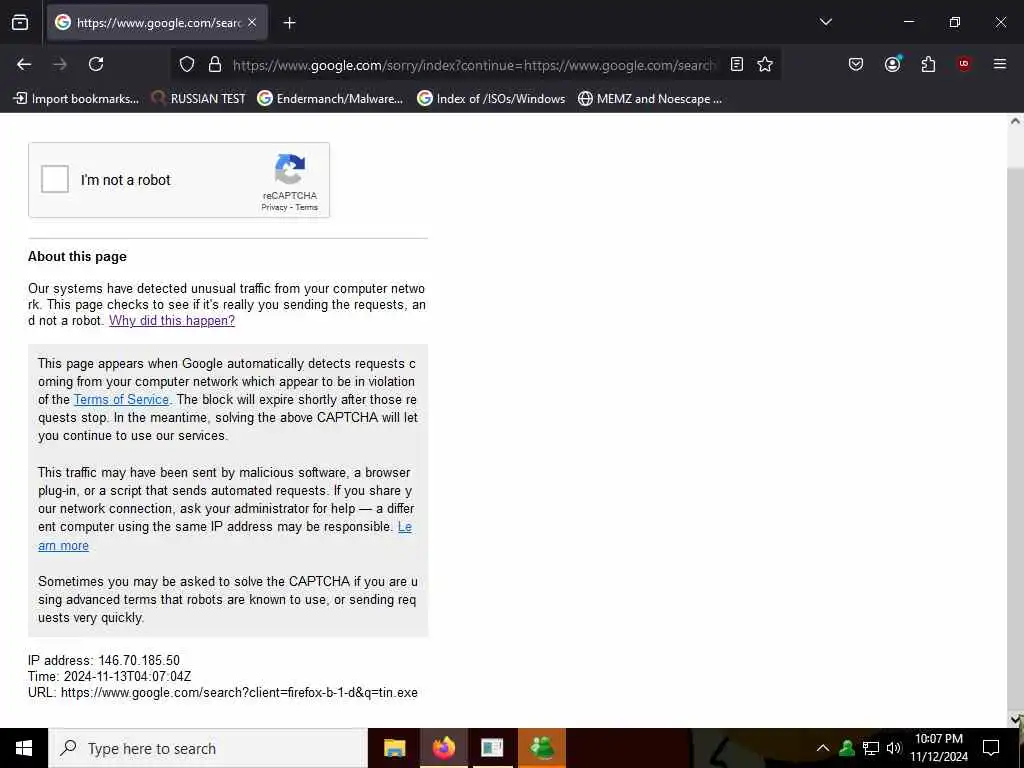Open Terms of Service link
The height and width of the screenshot is (768, 1024).
pyautogui.click(x=121, y=400)
